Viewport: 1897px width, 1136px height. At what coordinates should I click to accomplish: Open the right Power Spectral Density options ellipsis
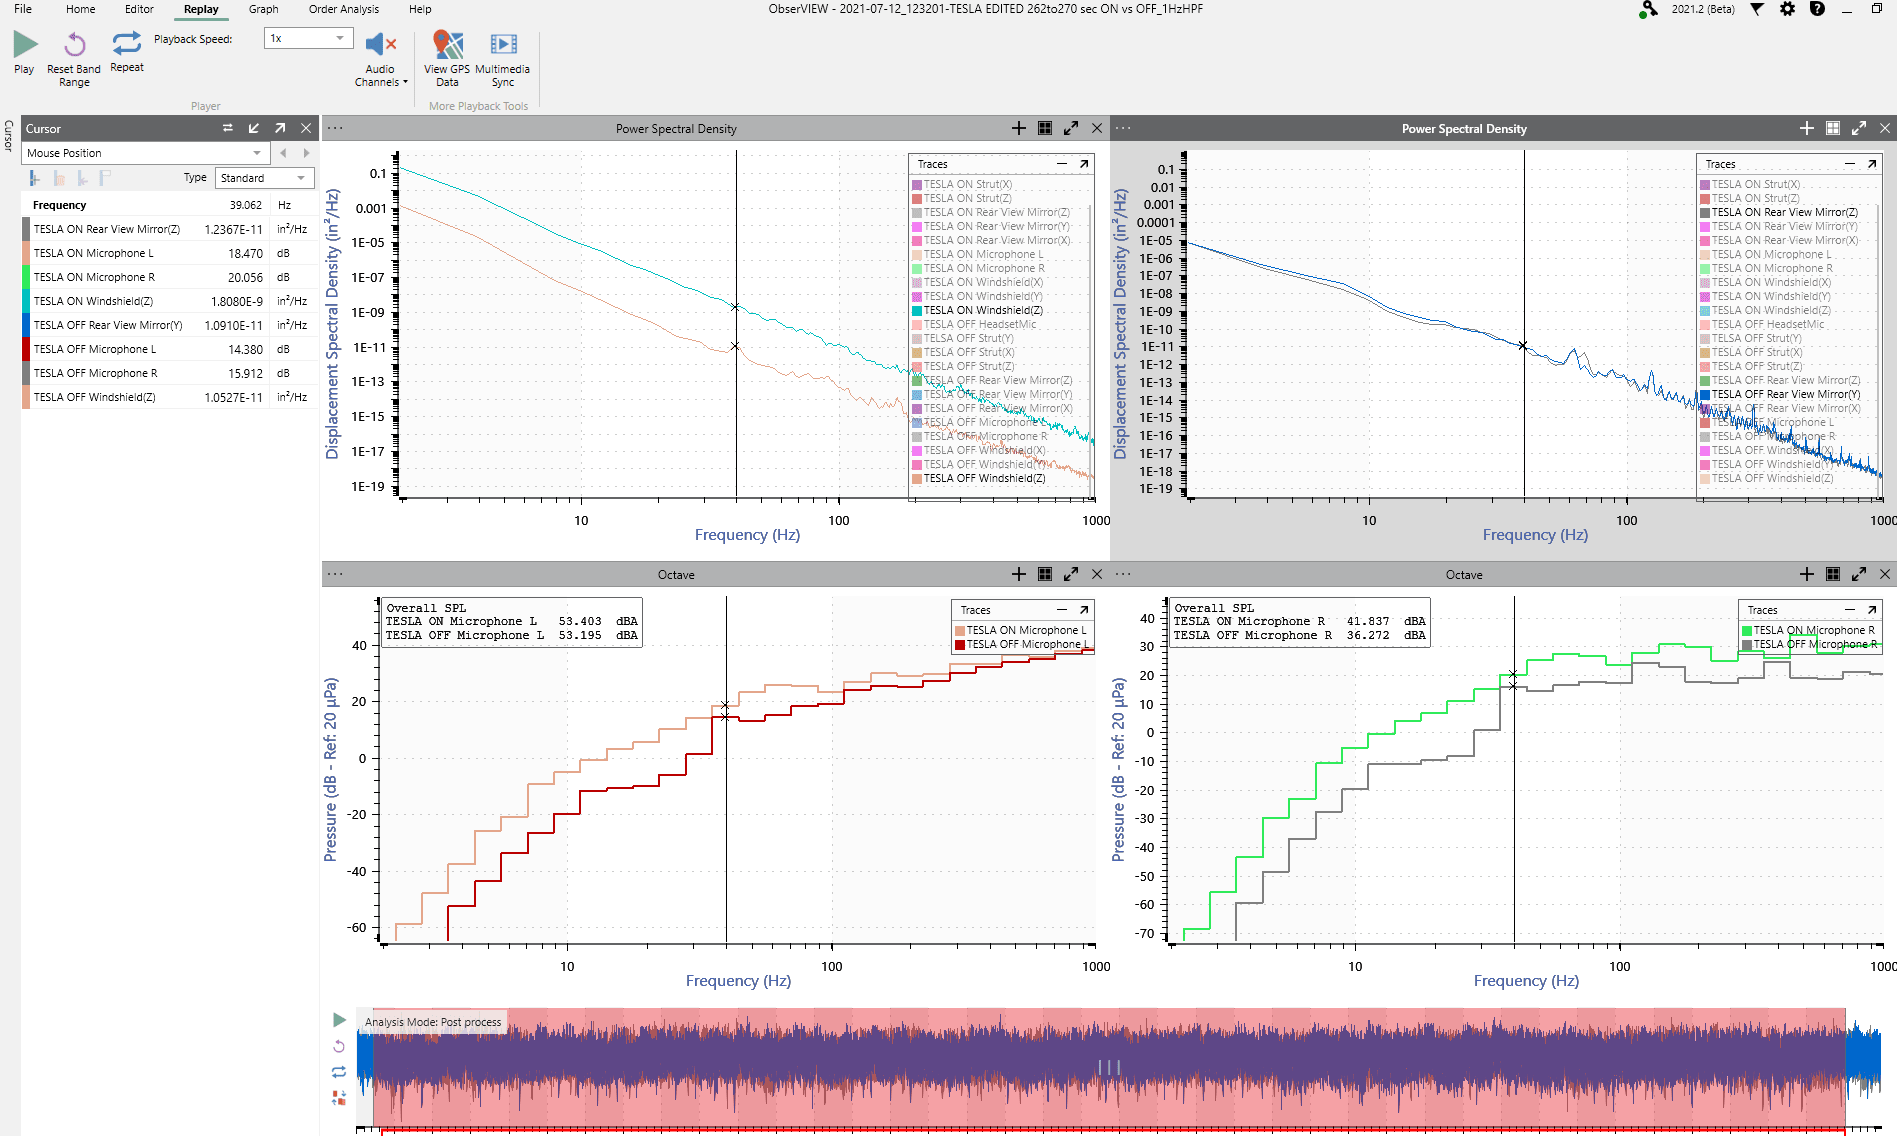(x=1123, y=128)
